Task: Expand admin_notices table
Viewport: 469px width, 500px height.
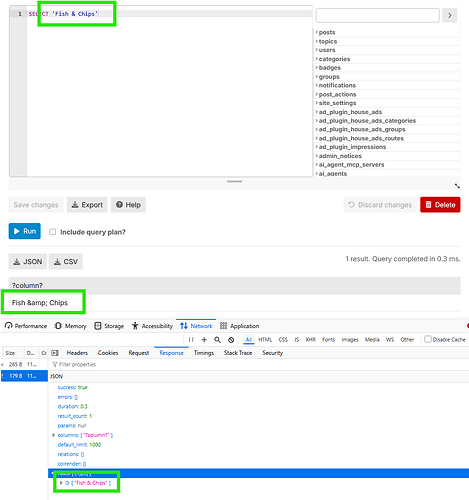Action: [339, 156]
